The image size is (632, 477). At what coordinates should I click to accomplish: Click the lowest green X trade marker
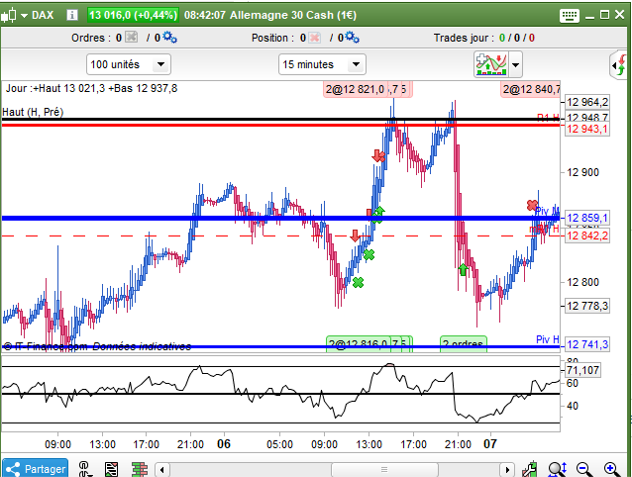pyautogui.click(x=358, y=282)
